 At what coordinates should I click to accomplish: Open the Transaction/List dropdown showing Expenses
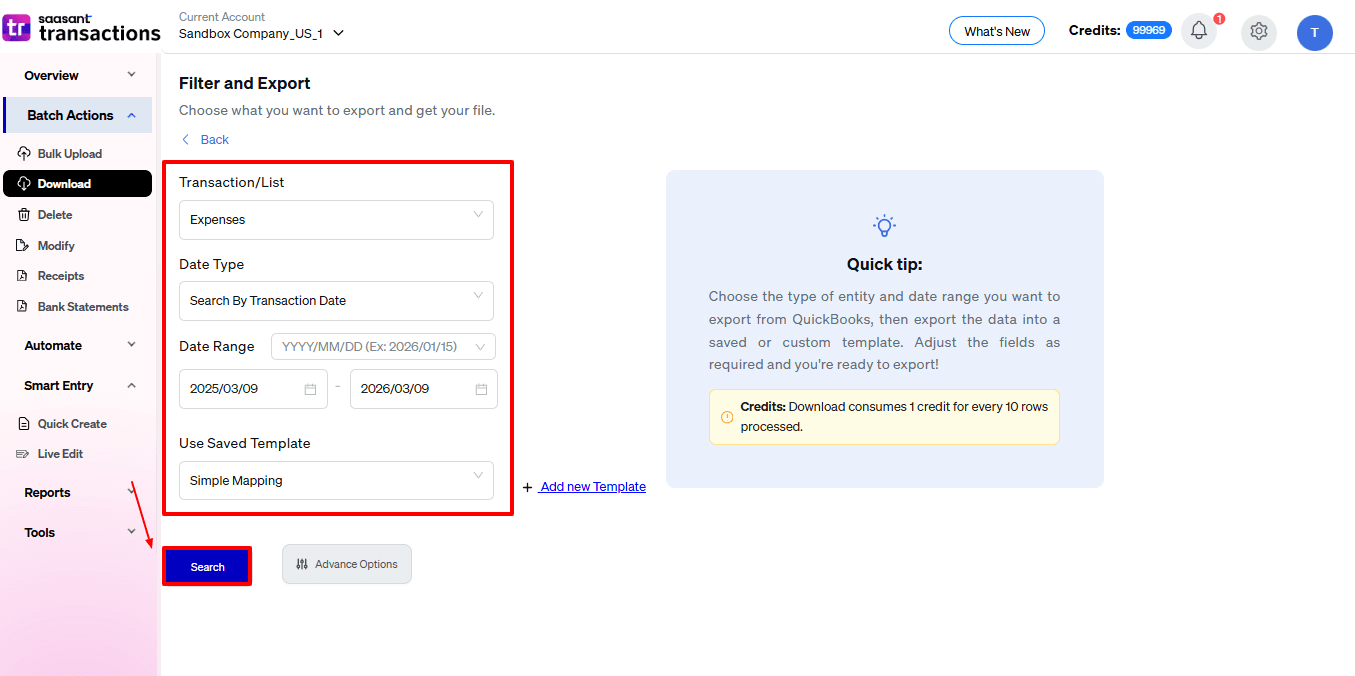(336, 220)
